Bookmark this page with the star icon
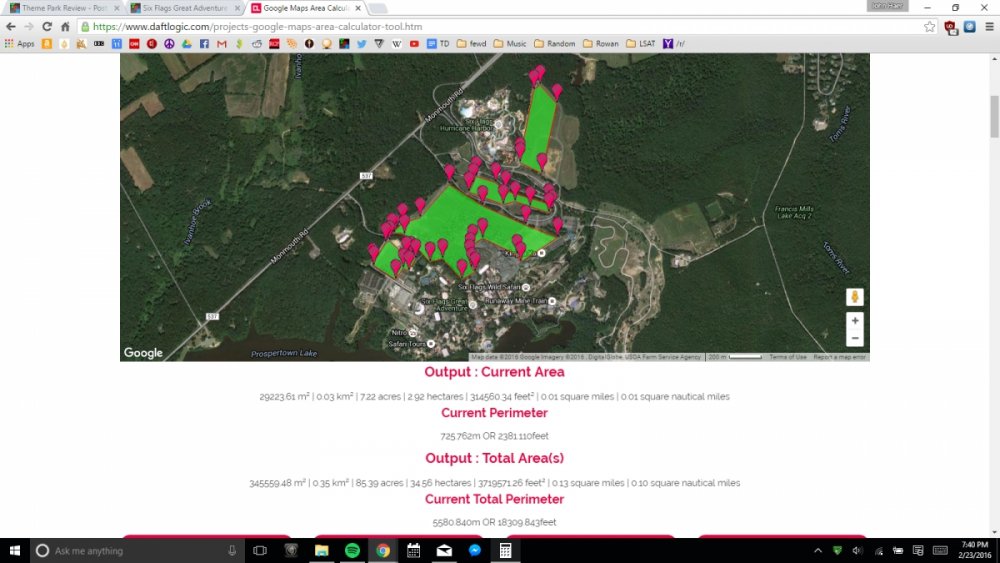Screen dimensions: 1000x563 tap(930, 27)
